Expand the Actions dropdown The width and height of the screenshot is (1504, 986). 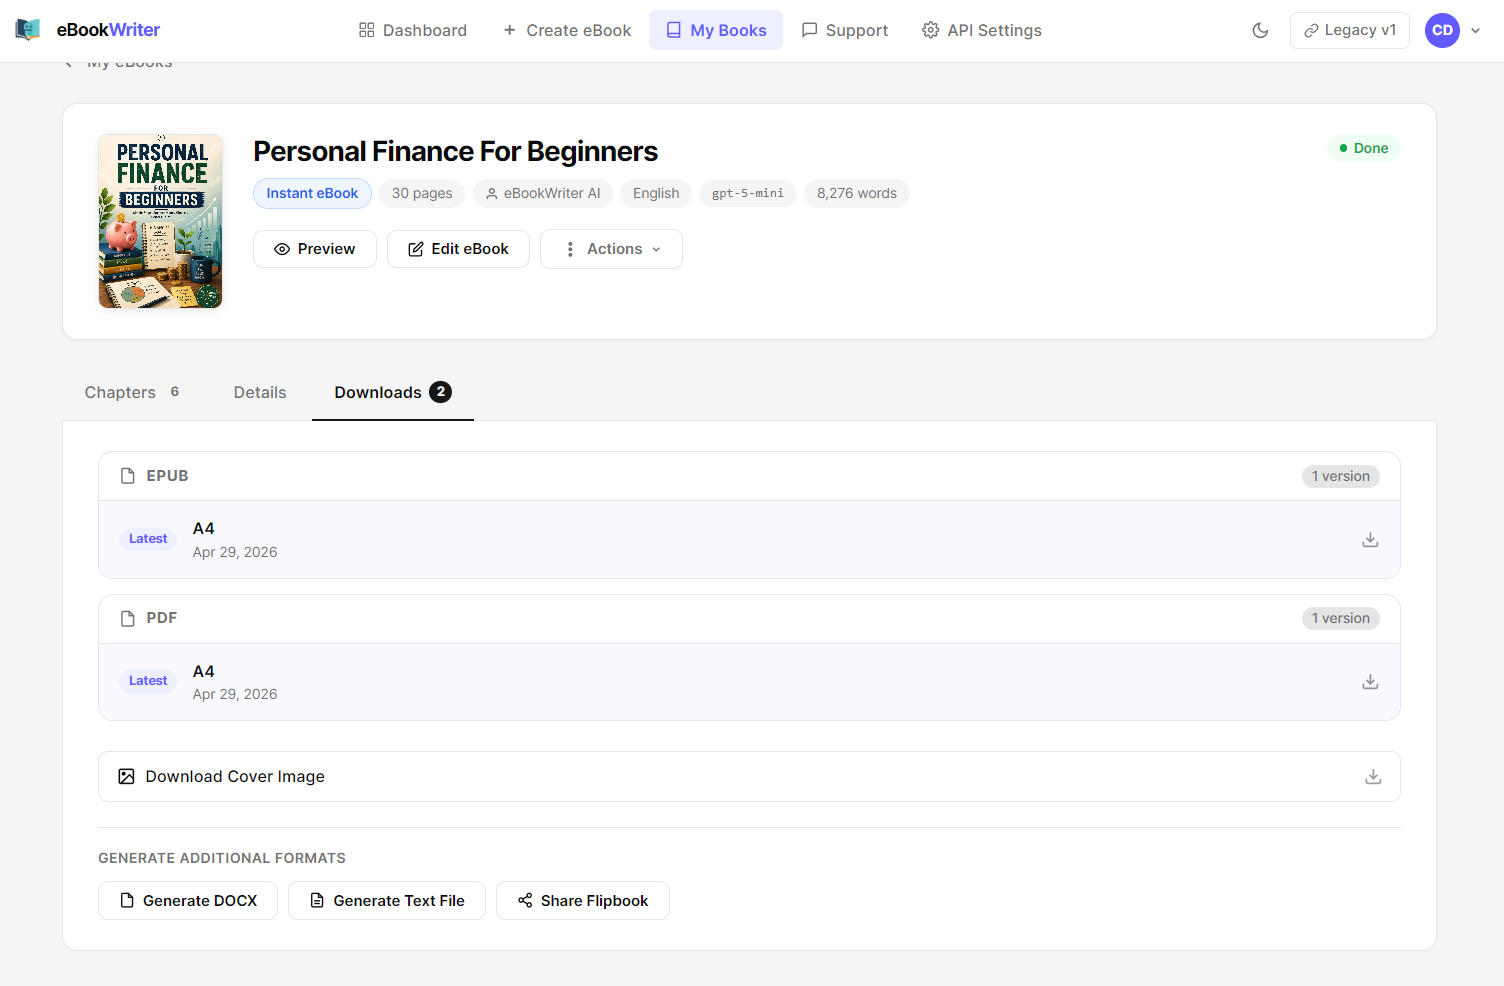coord(611,249)
